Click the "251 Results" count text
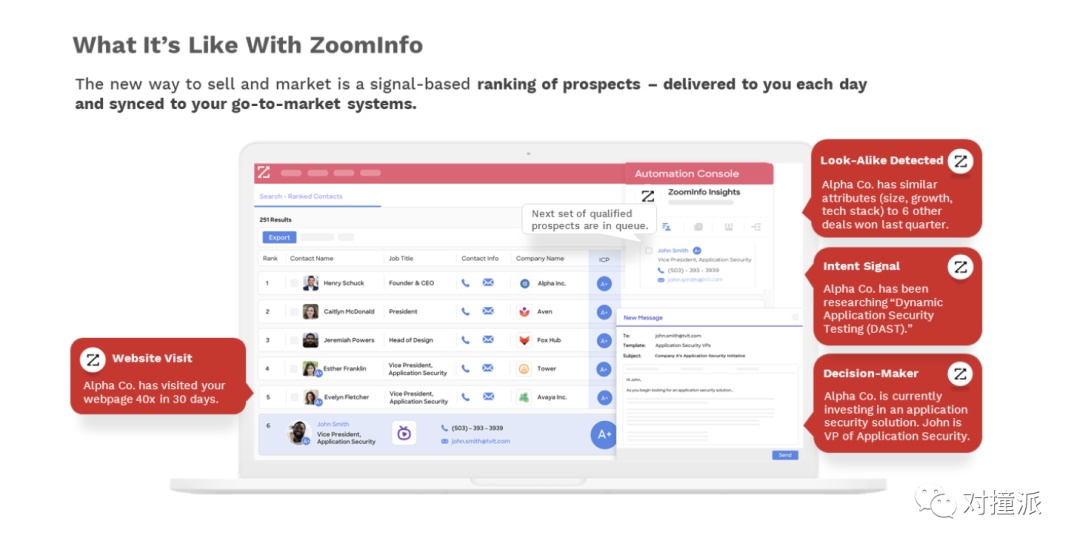The width and height of the screenshot is (1076, 547). point(275,220)
